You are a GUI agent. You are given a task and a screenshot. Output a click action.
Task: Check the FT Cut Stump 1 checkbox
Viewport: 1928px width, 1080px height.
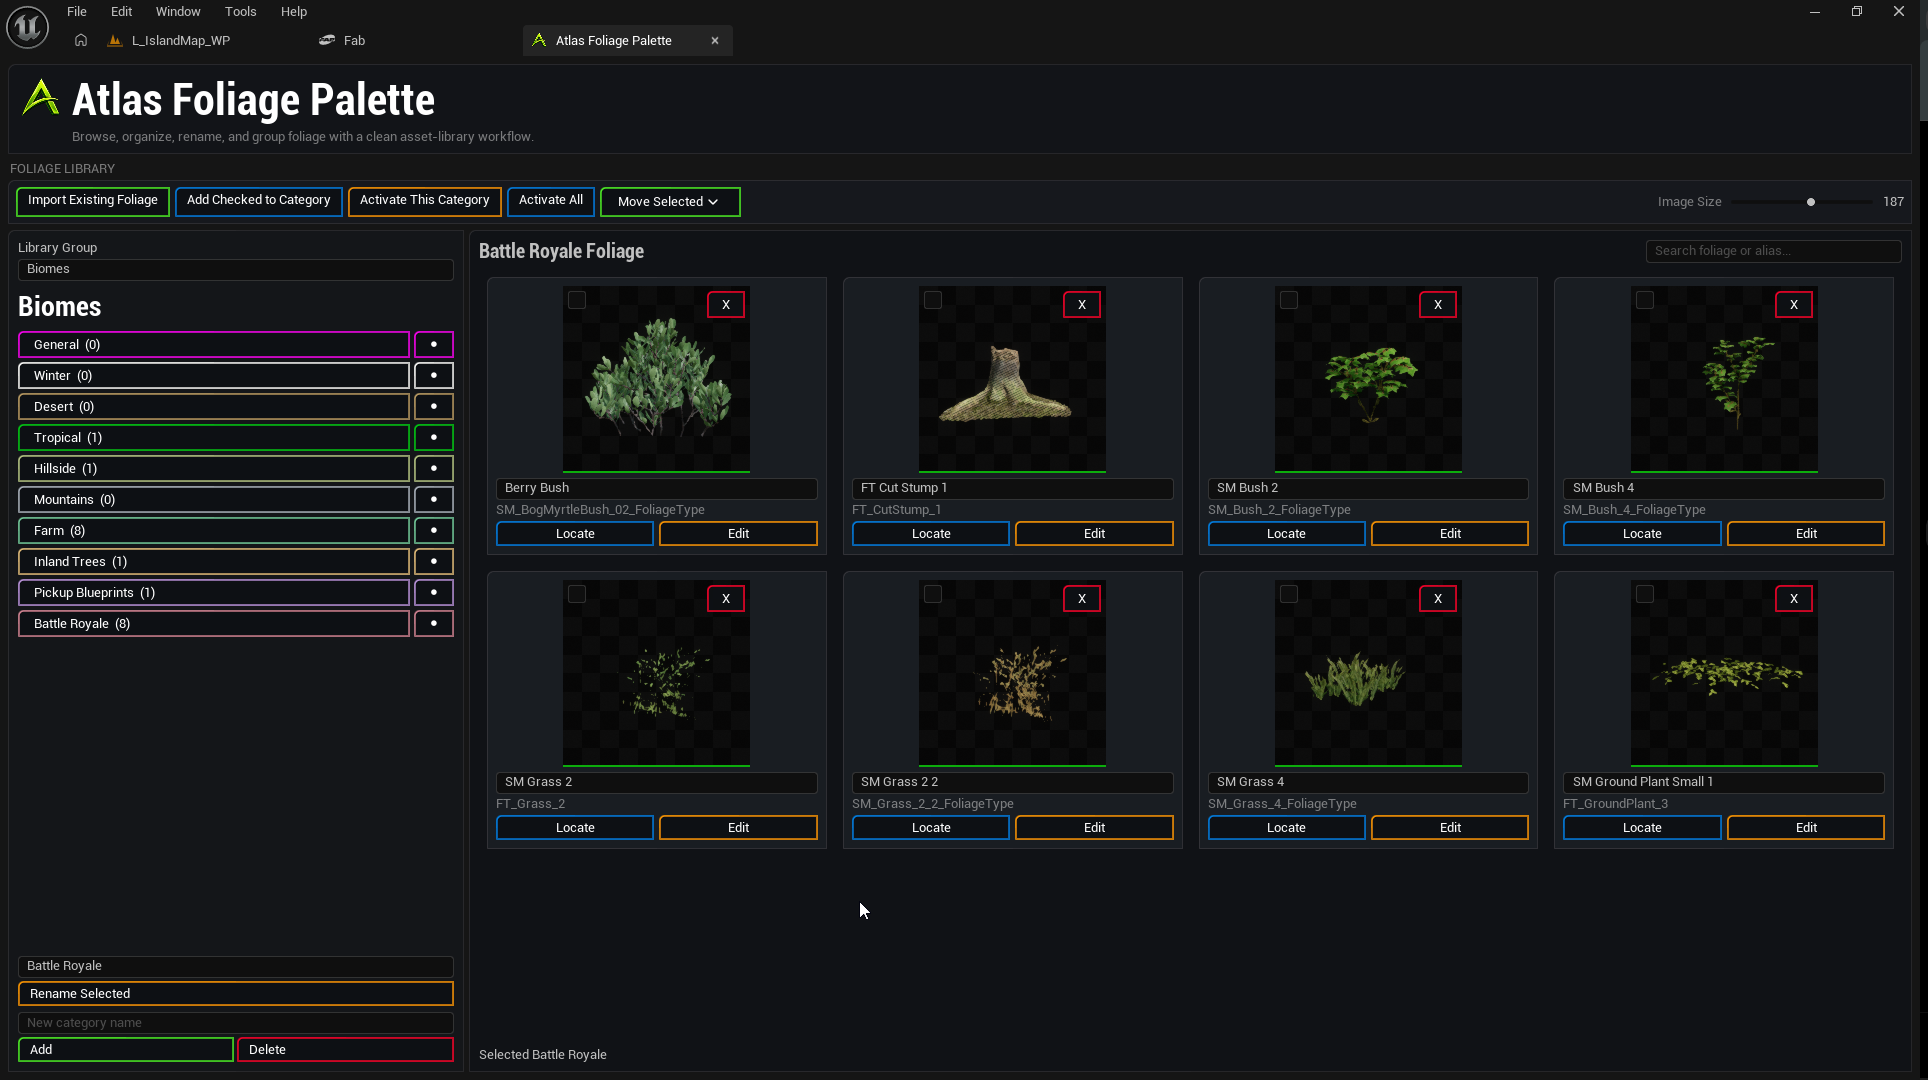pos(933,300)
